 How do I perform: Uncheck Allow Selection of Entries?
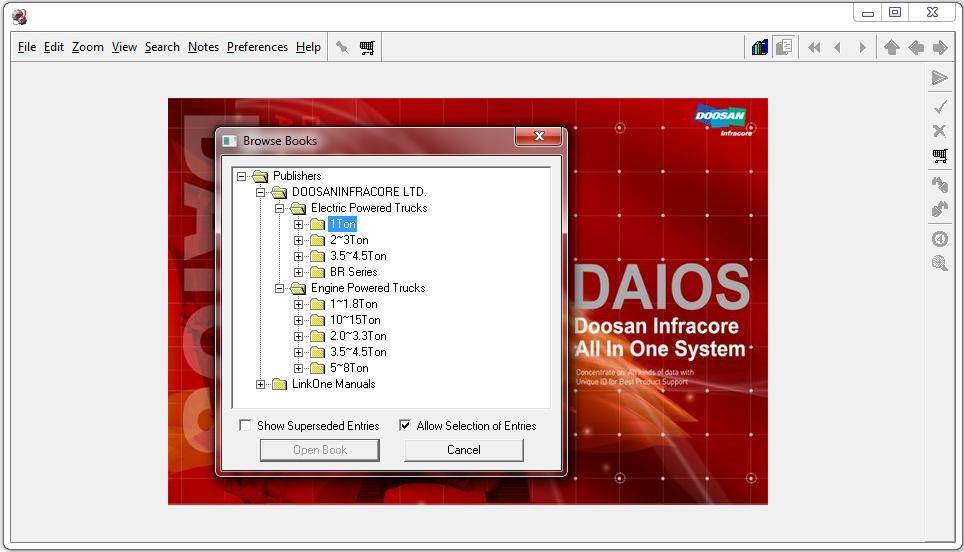(405, 425)
